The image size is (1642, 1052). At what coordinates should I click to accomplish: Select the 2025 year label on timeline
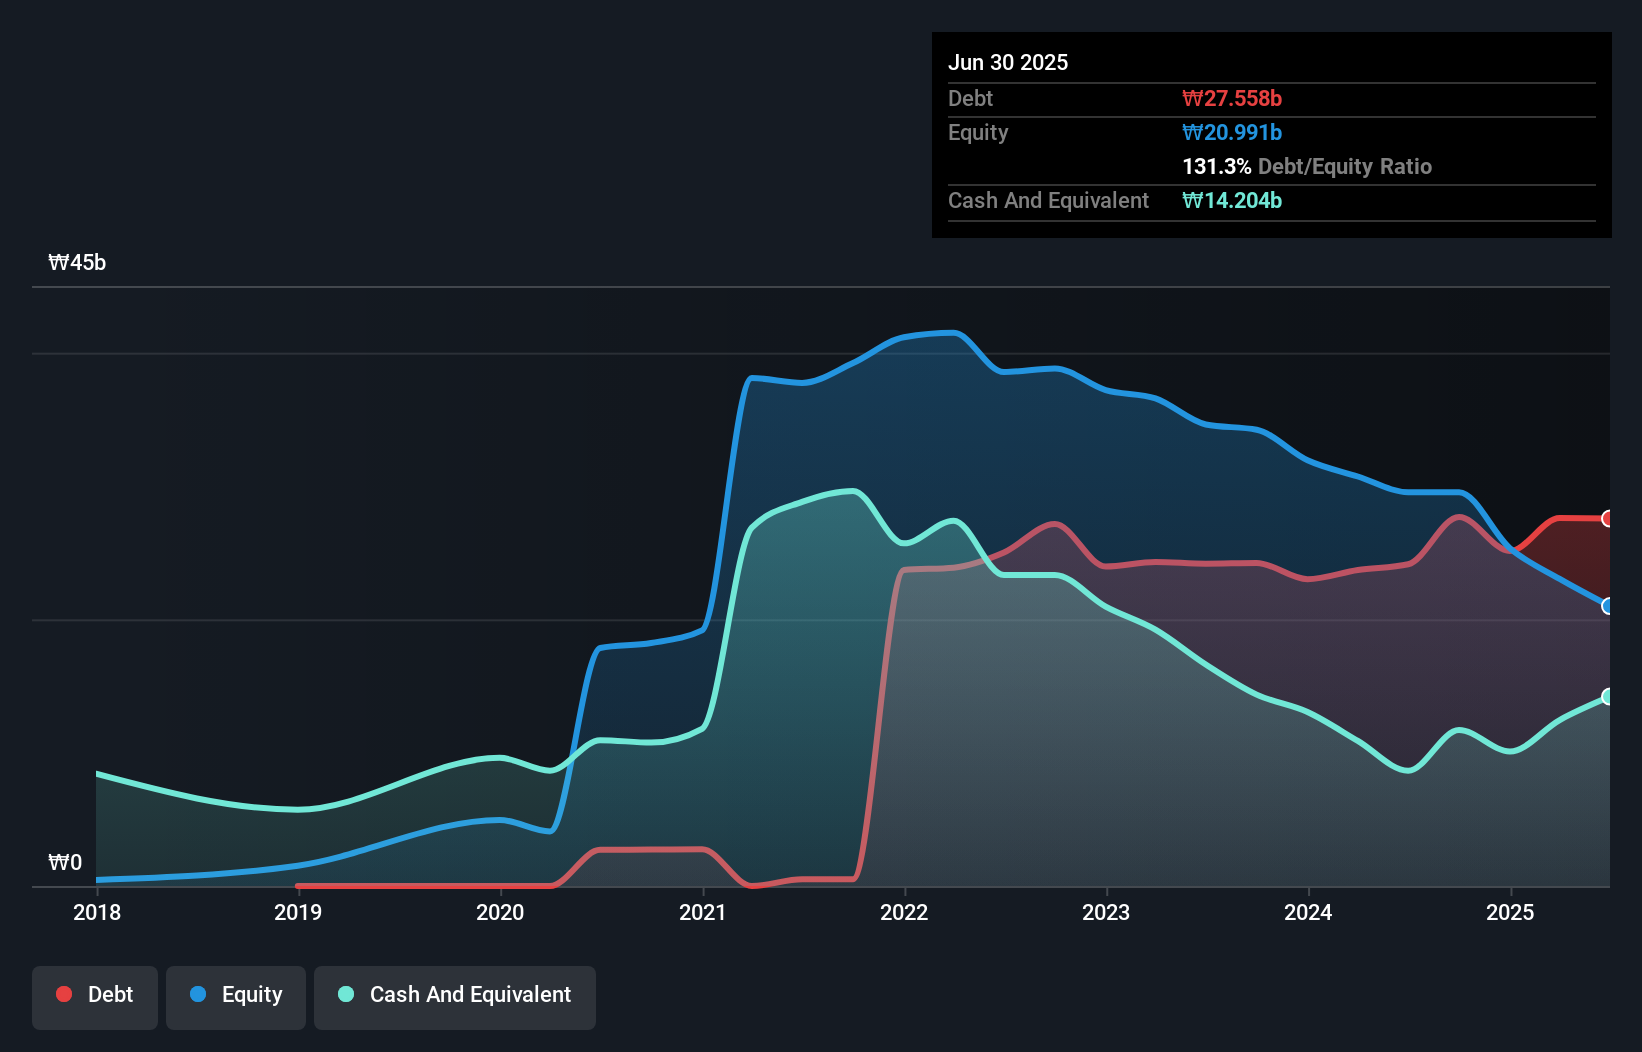pos(1510,912)
